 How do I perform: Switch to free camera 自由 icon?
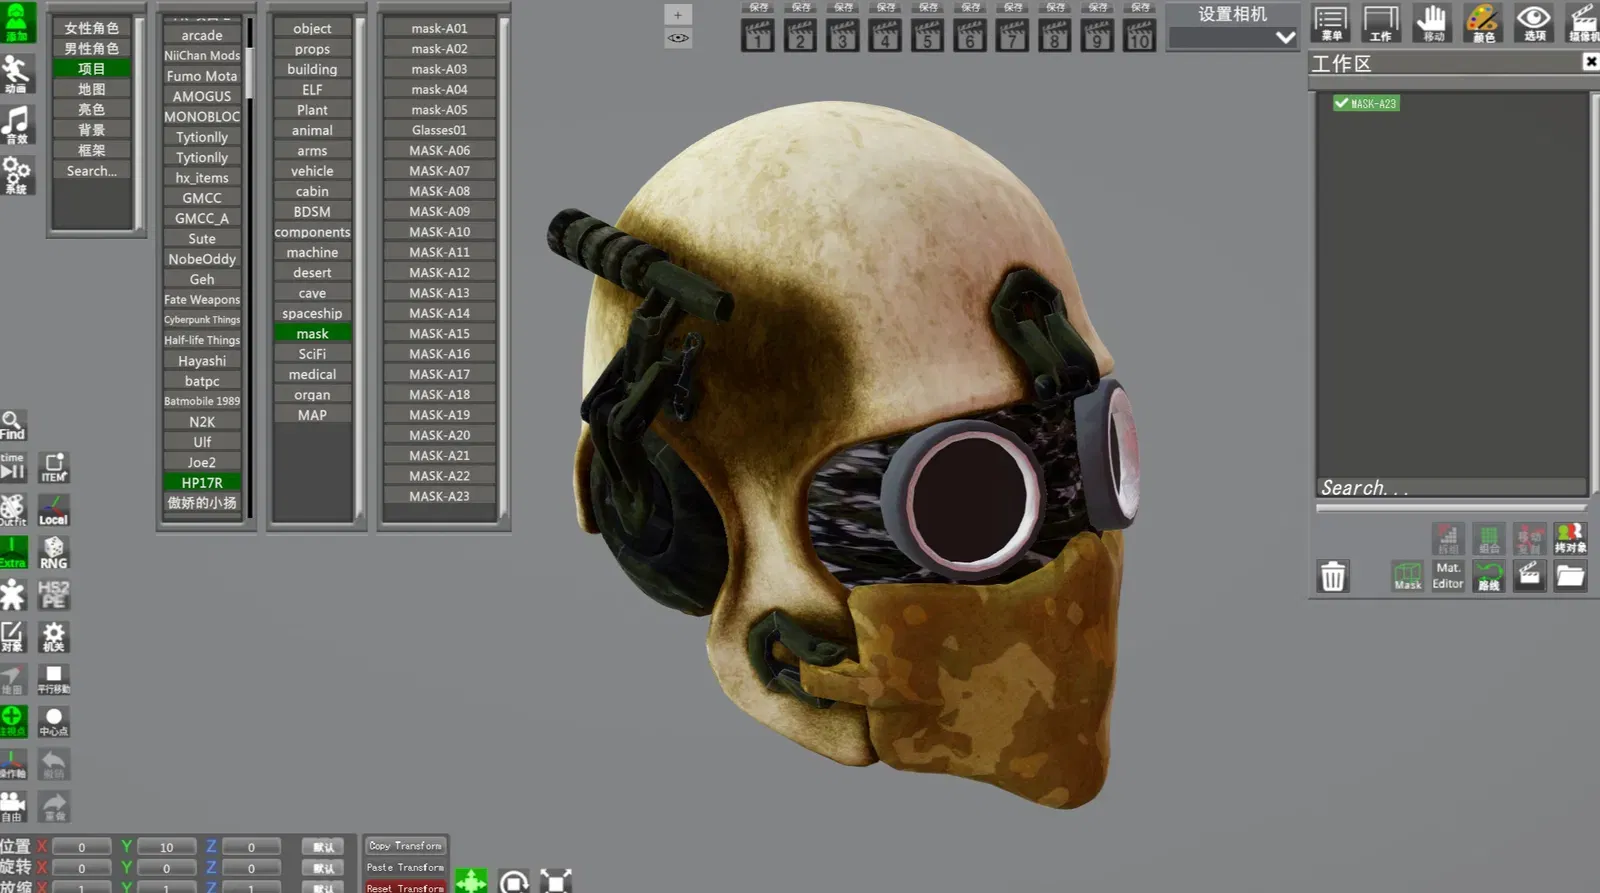12,806
